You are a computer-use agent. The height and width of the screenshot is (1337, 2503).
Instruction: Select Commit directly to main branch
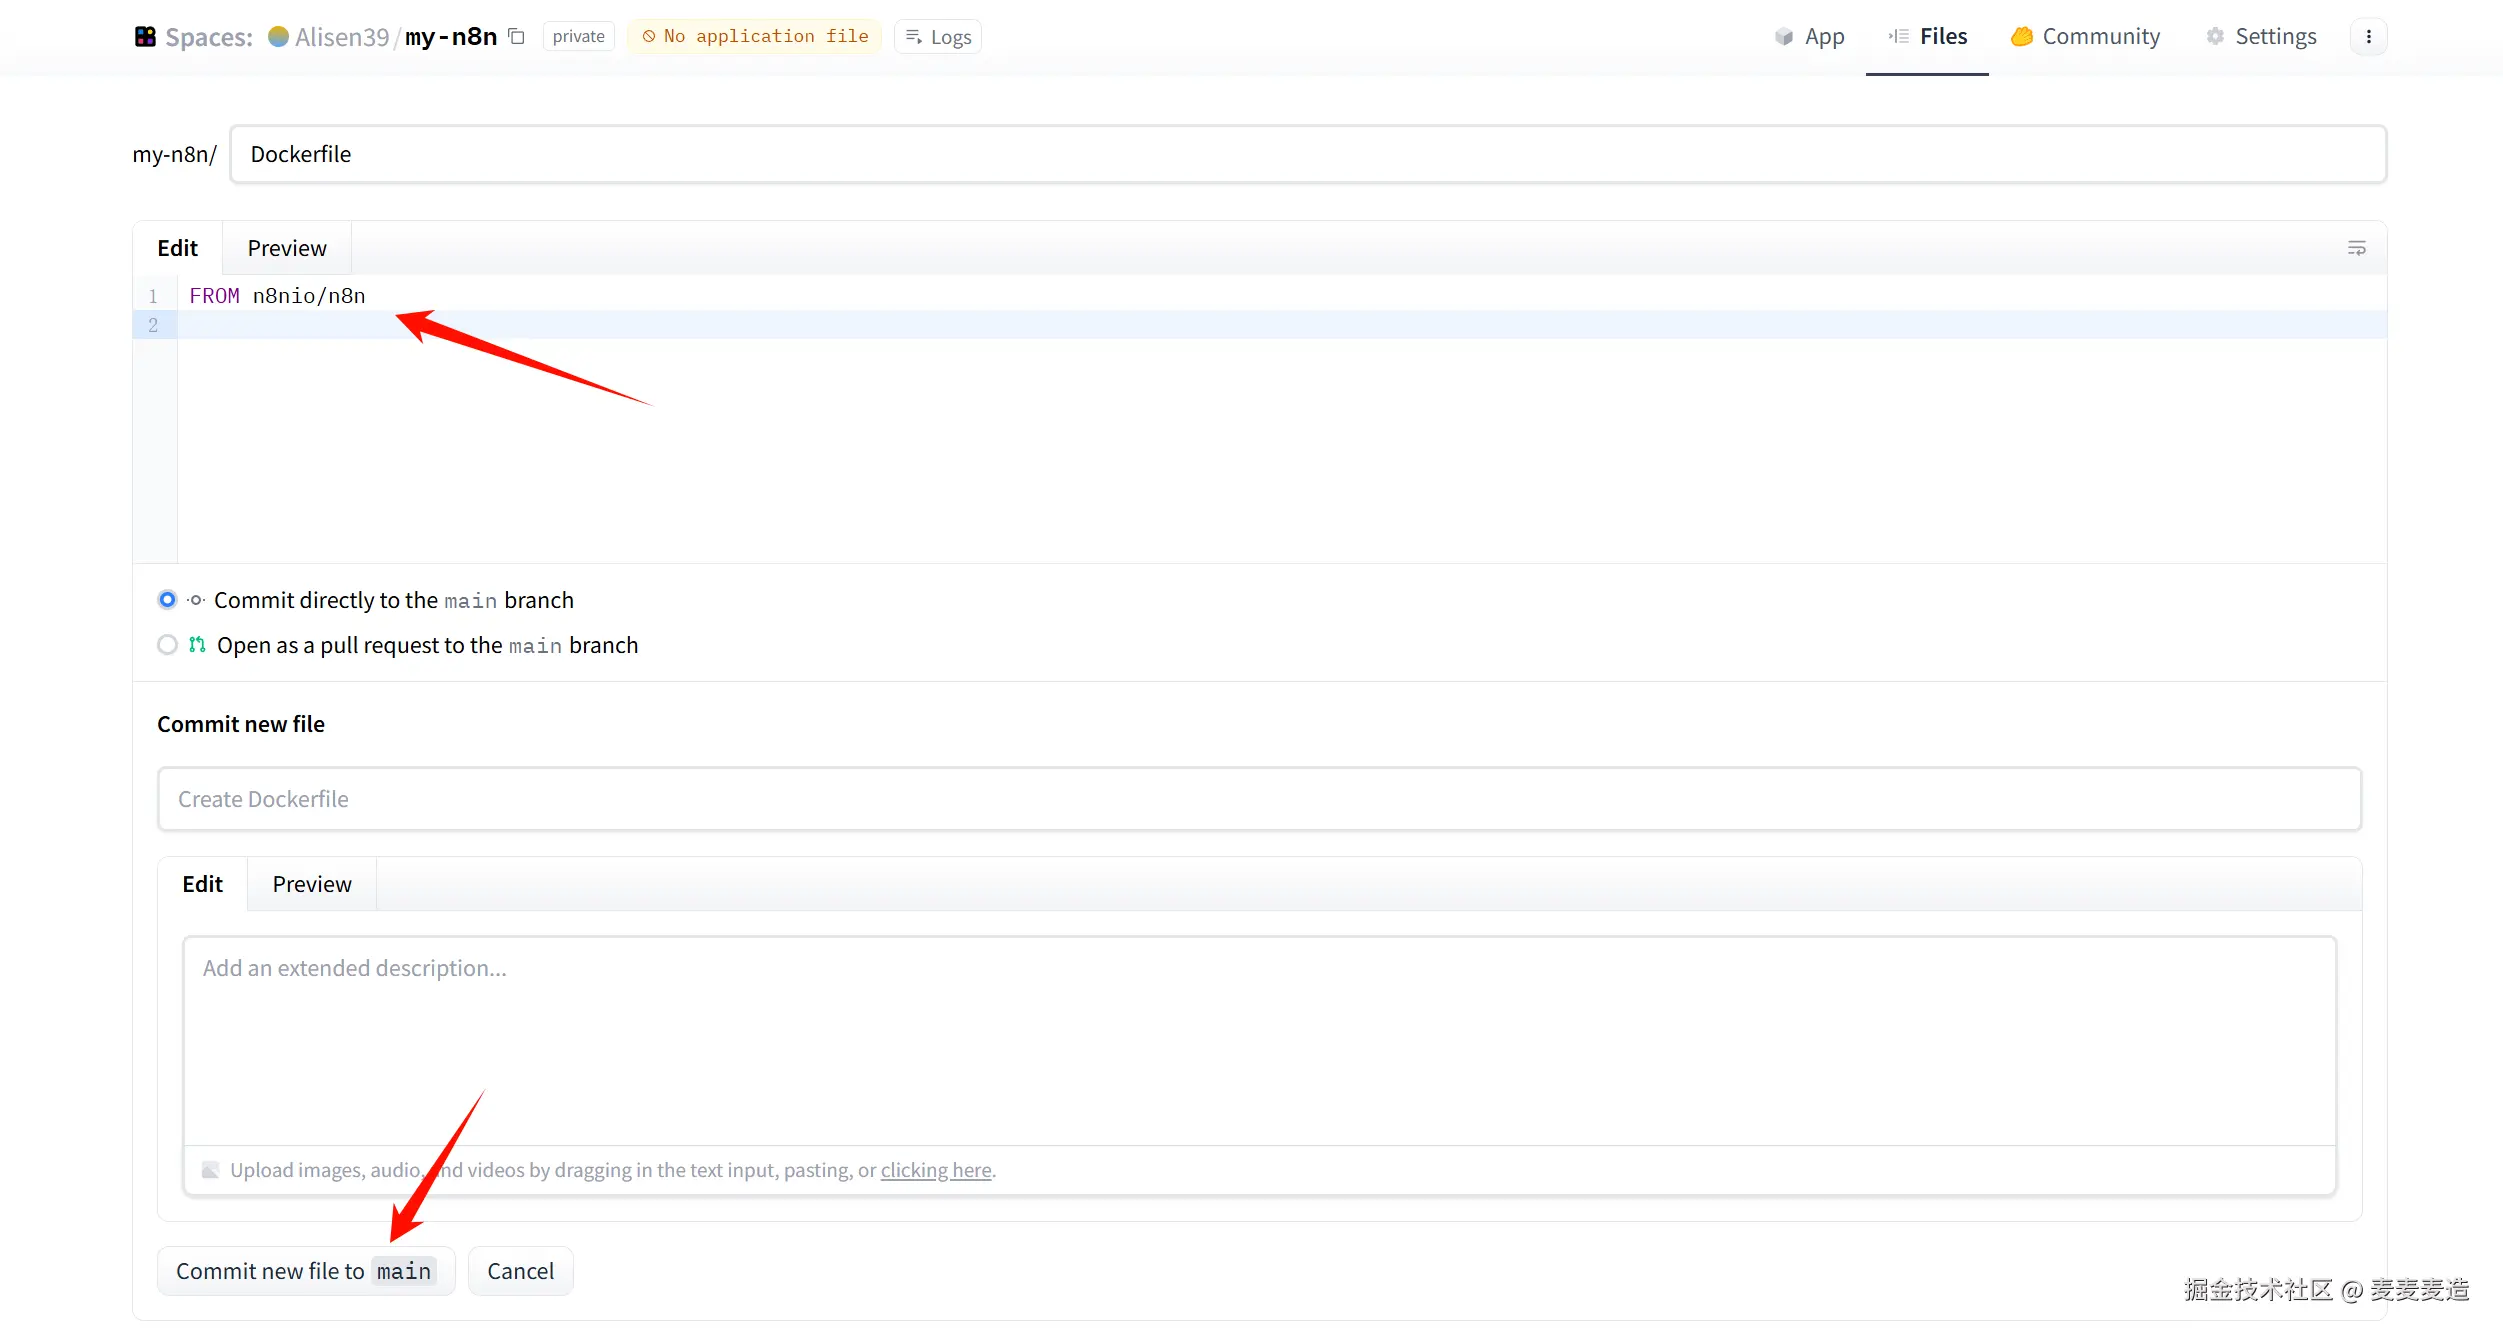point(167,600)
